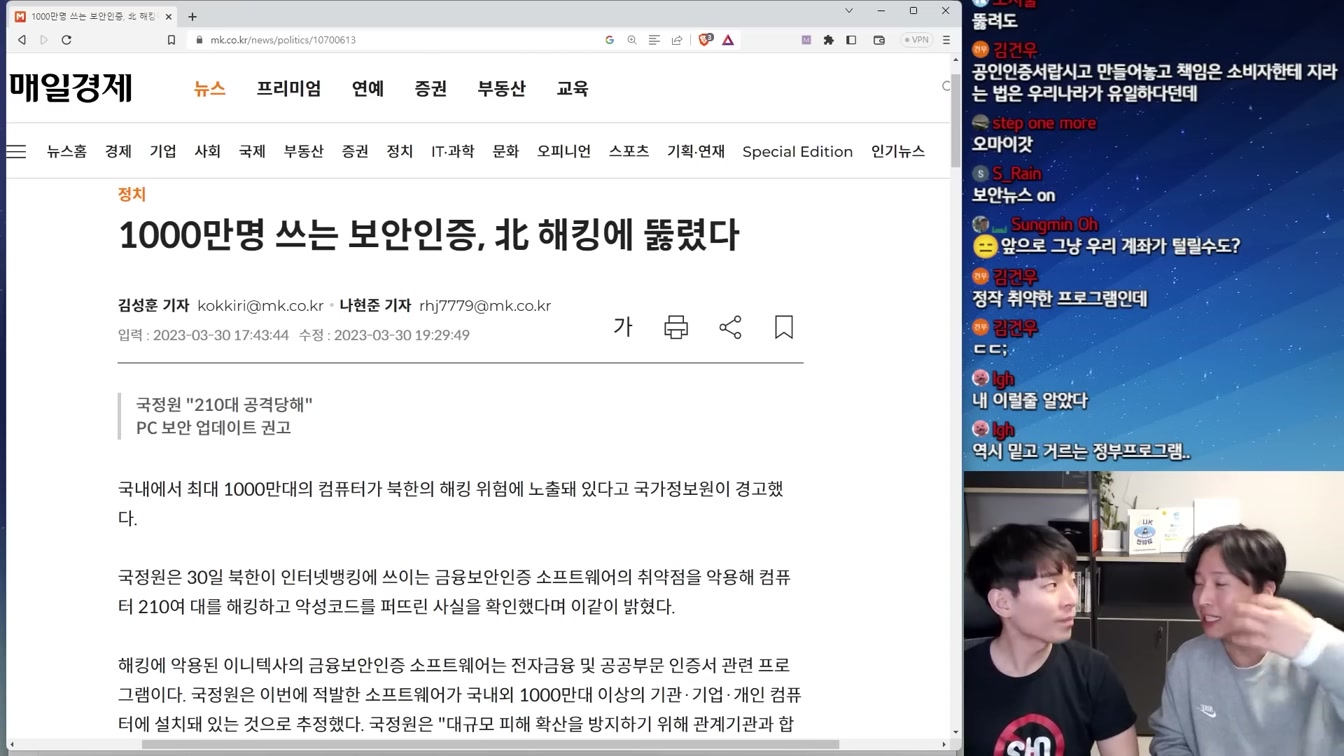Open 문화 section

tap(506, 152)
